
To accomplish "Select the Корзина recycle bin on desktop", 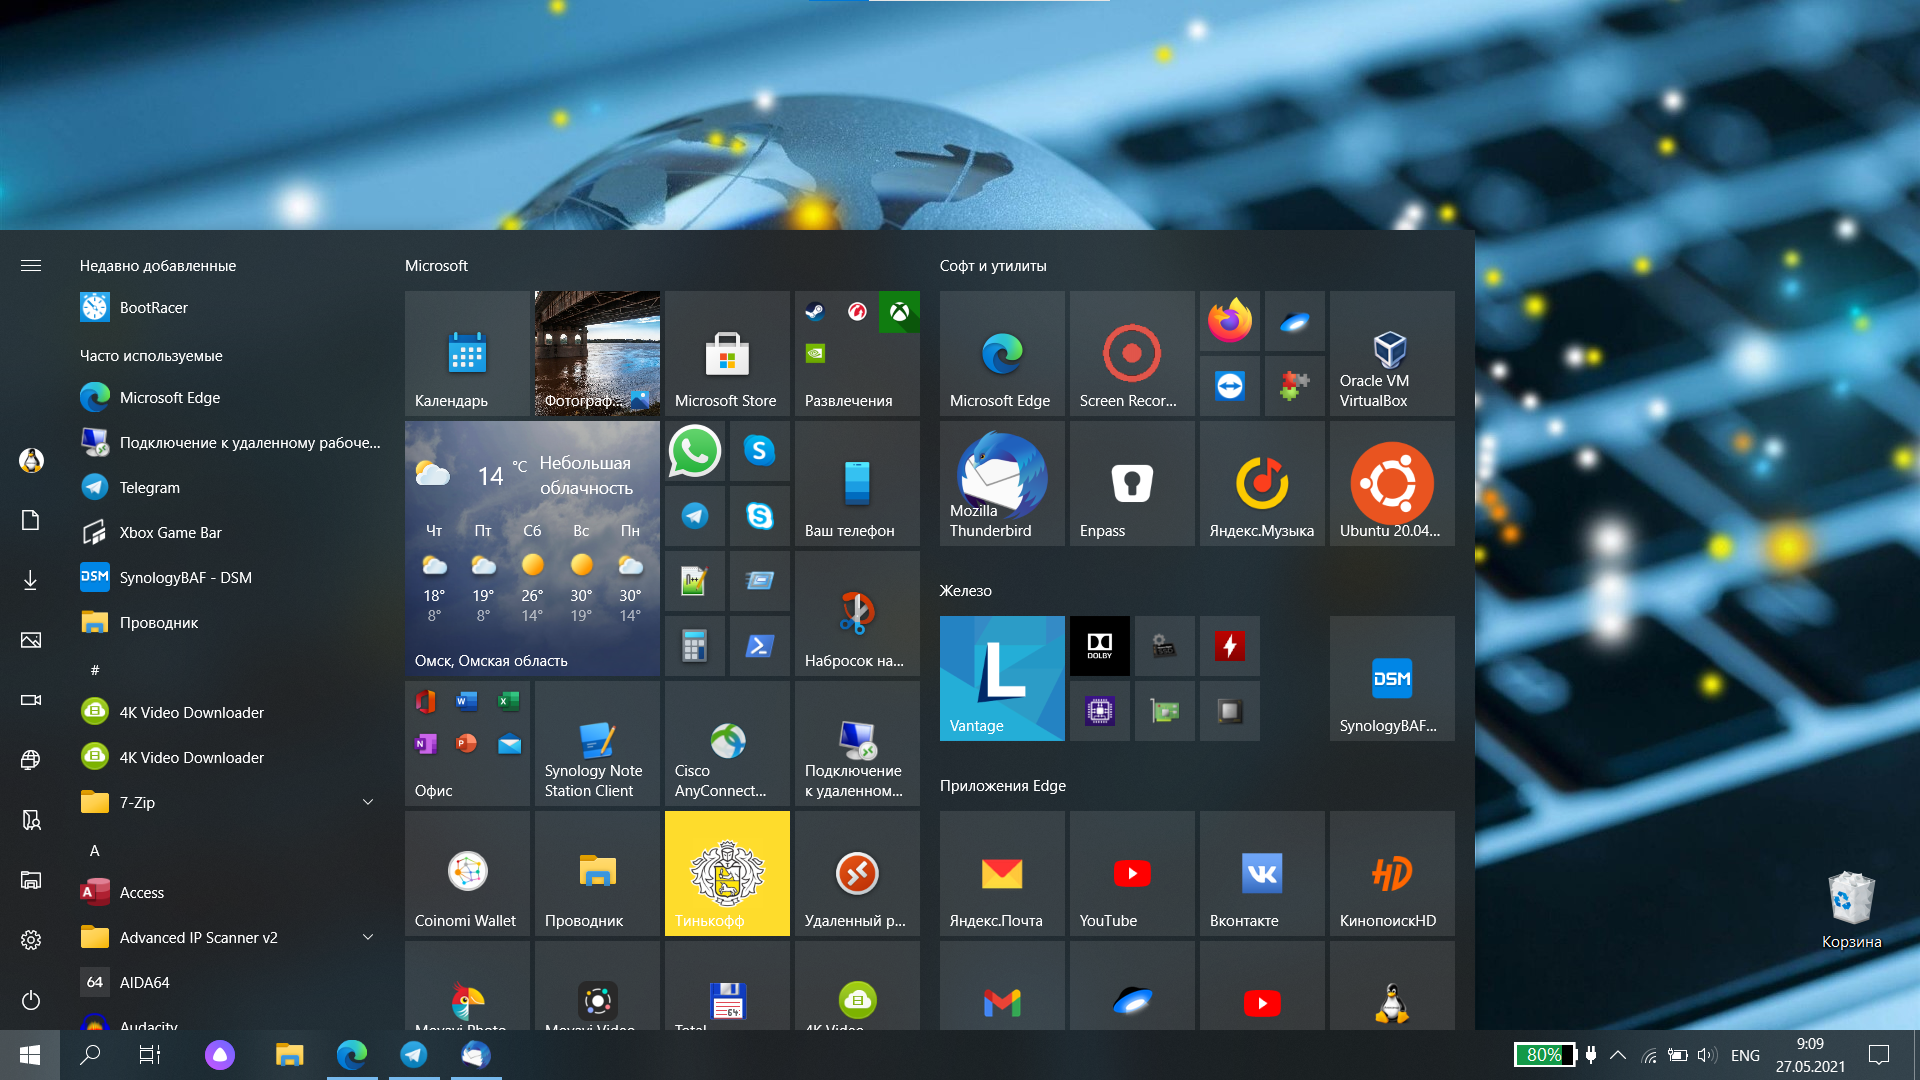I will click(x=1851, y=910).
